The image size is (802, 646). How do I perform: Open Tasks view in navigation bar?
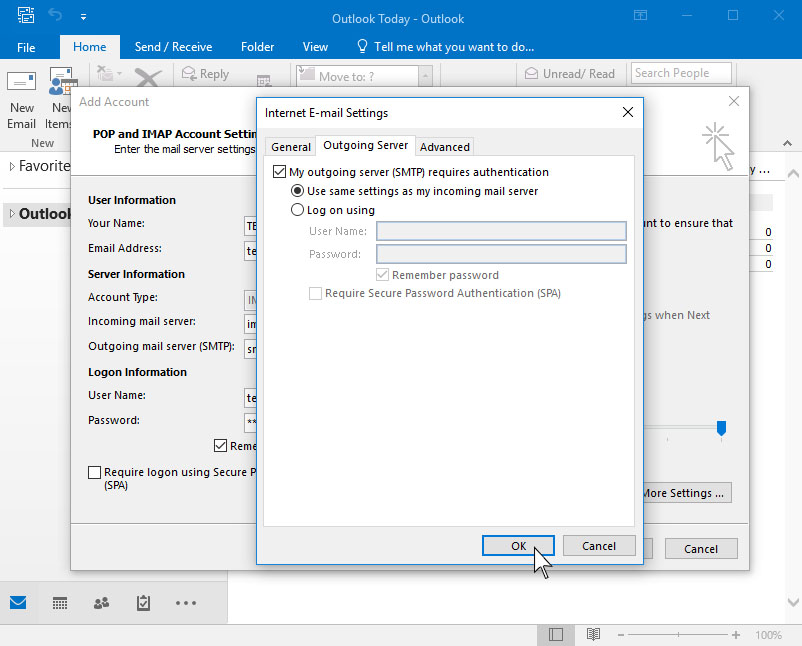click(x=143, y=603)
